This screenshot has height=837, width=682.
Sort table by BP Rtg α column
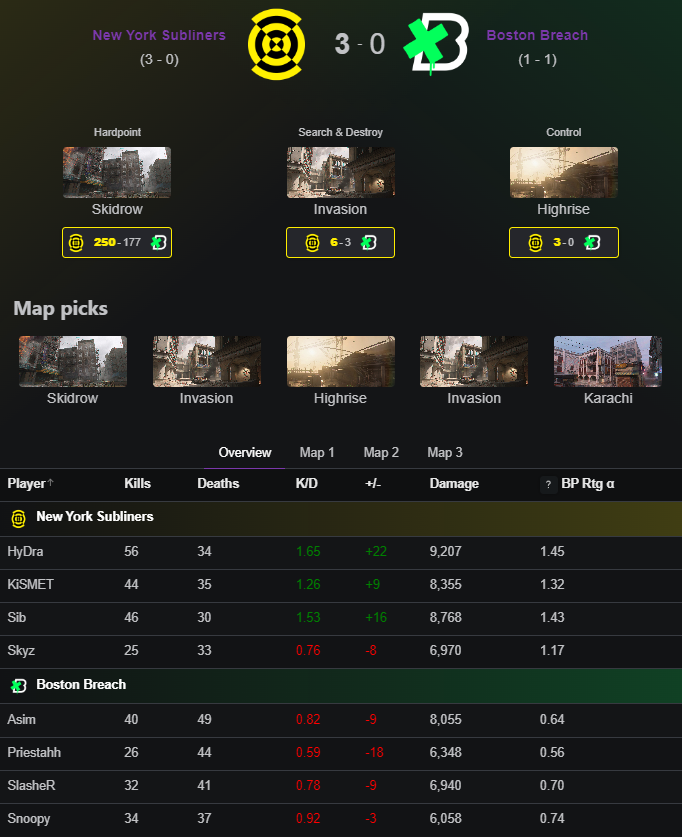pos(588,484)
